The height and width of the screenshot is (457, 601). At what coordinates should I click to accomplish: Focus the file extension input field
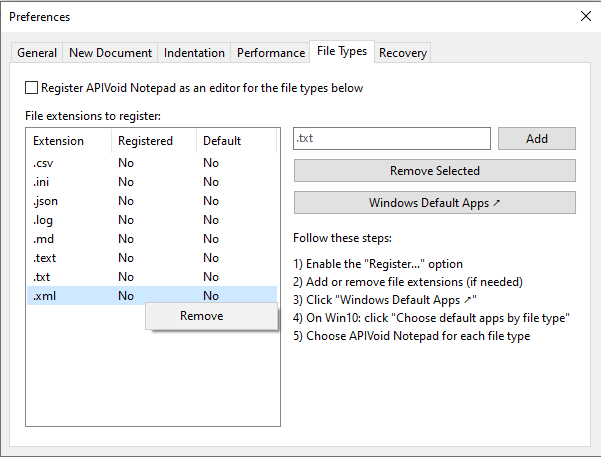coord(392,138)
